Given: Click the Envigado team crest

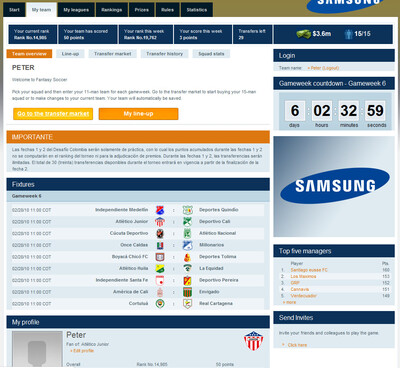Looking at the screenshot, I should (188, 292).
